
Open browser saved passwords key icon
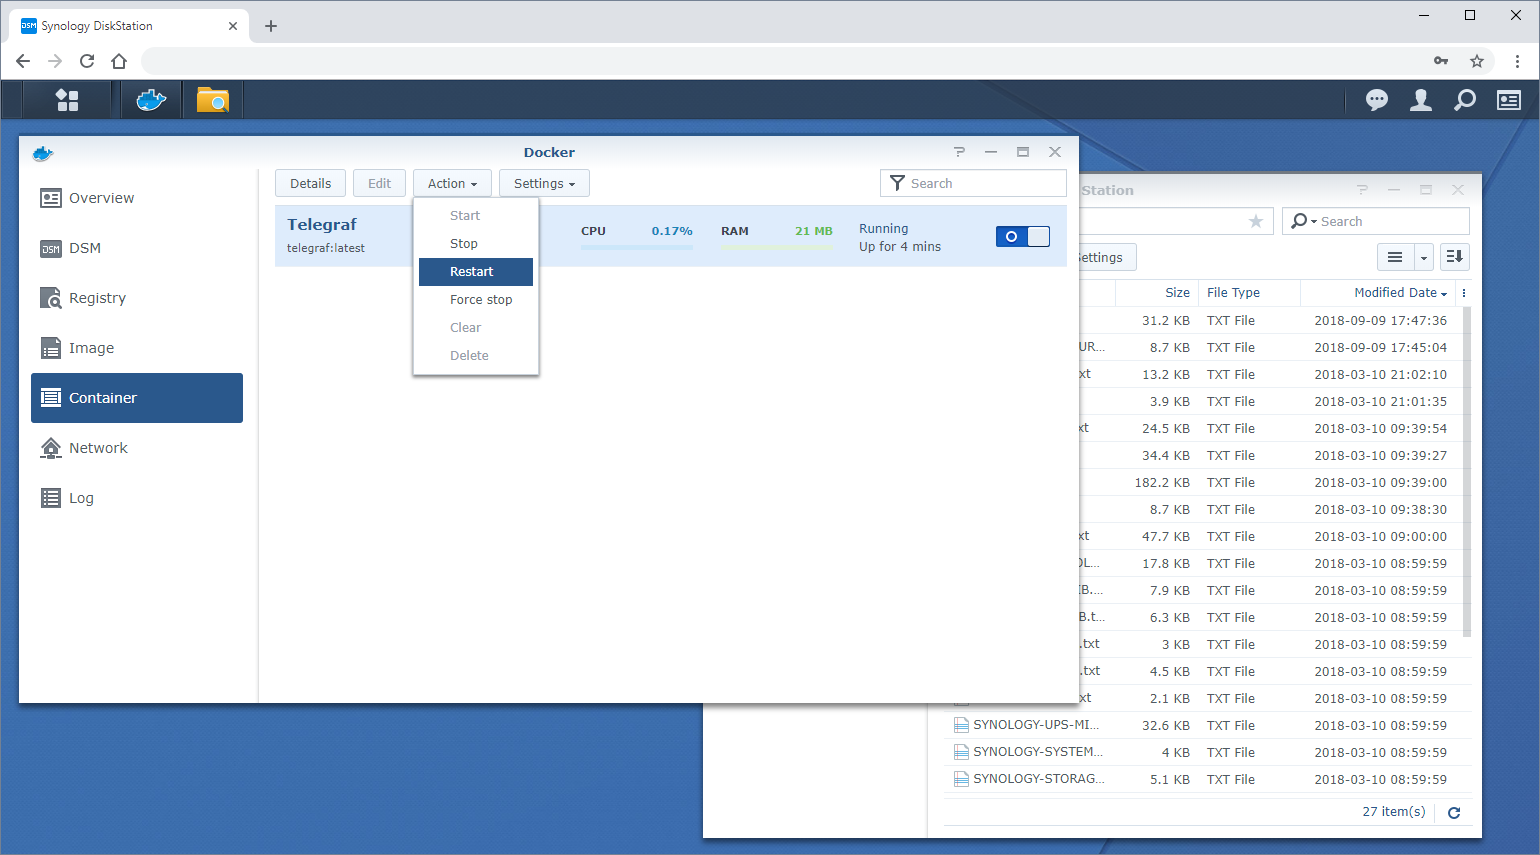[x=1441, y=61]
